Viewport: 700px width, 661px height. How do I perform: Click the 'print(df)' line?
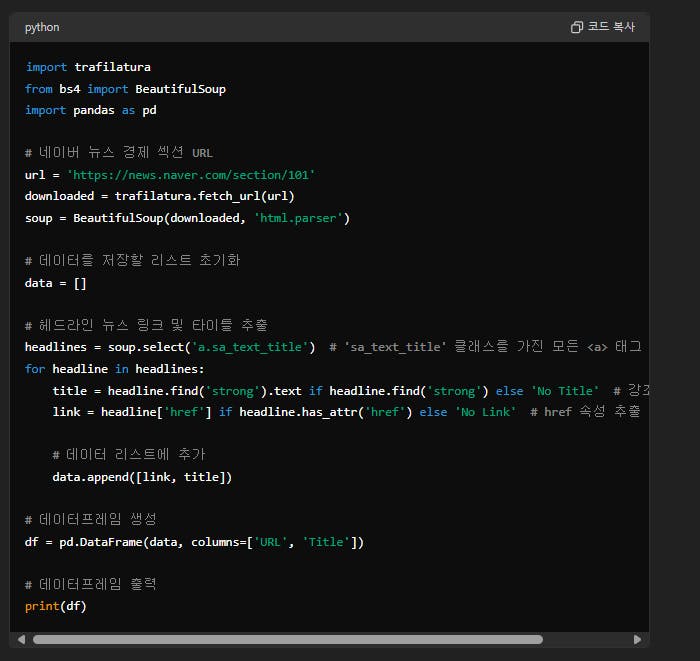(55, 606)
